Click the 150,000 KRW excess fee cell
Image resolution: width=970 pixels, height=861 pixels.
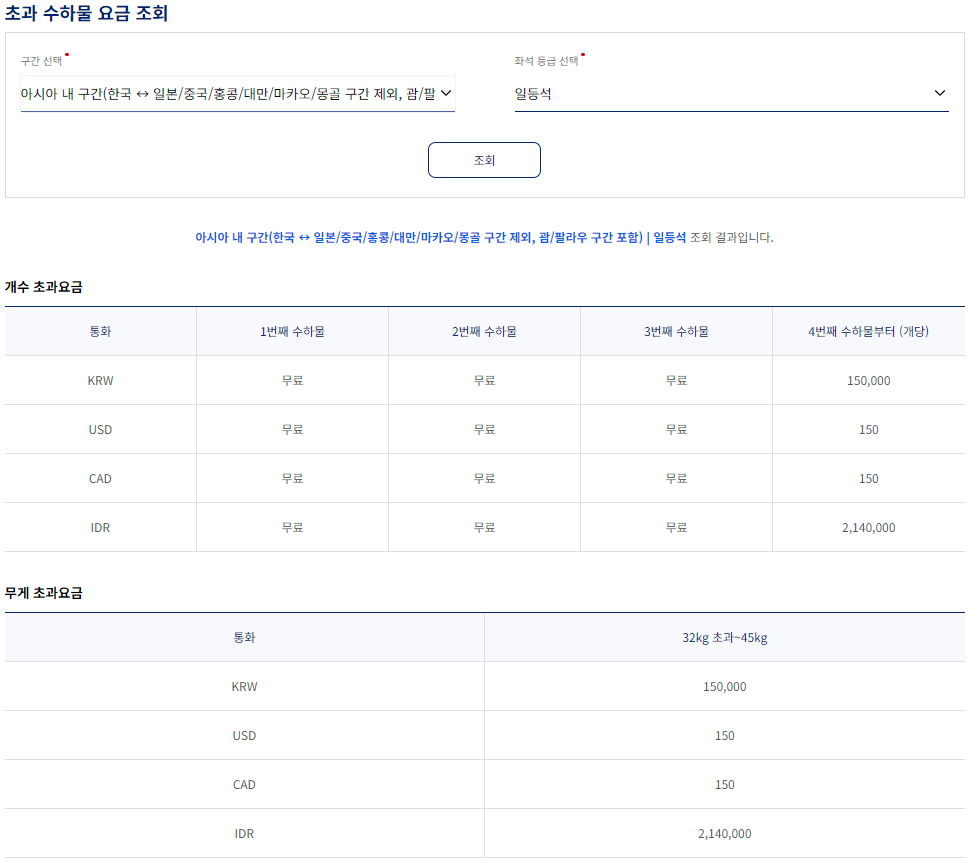tap(867, 380)
